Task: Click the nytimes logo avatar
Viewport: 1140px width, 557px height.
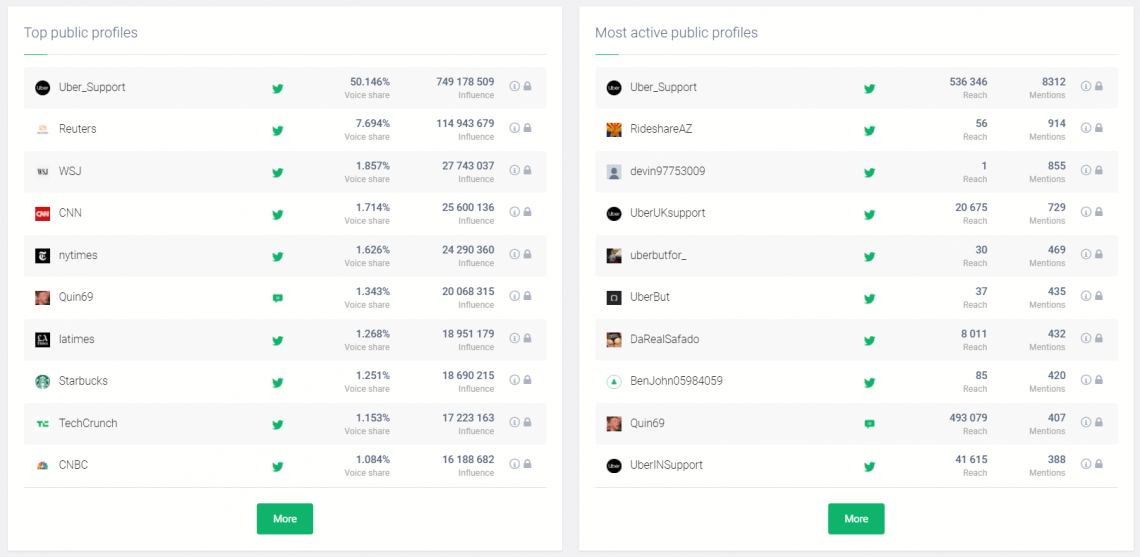Action: click(x=42, y=256)
